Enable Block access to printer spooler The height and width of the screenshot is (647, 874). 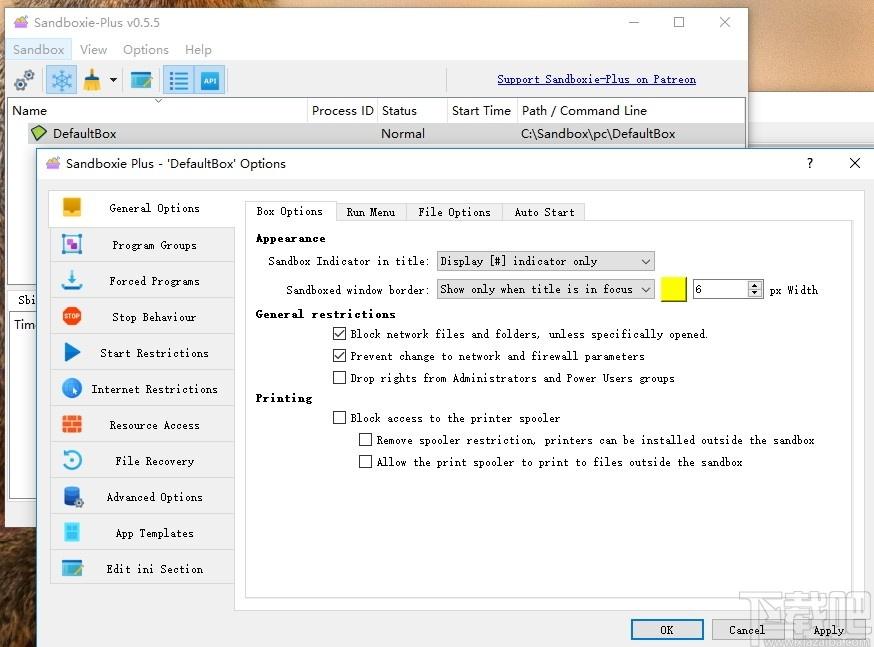coord(339,417)
